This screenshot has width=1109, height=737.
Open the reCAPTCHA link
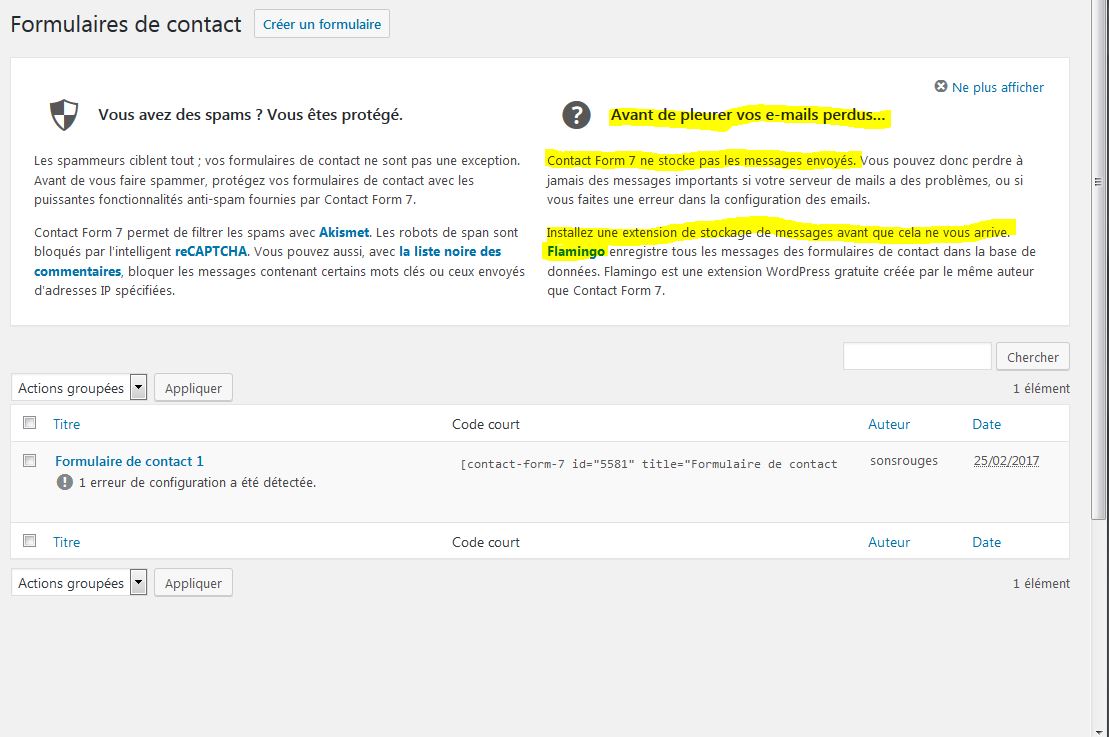pos(211,251)
